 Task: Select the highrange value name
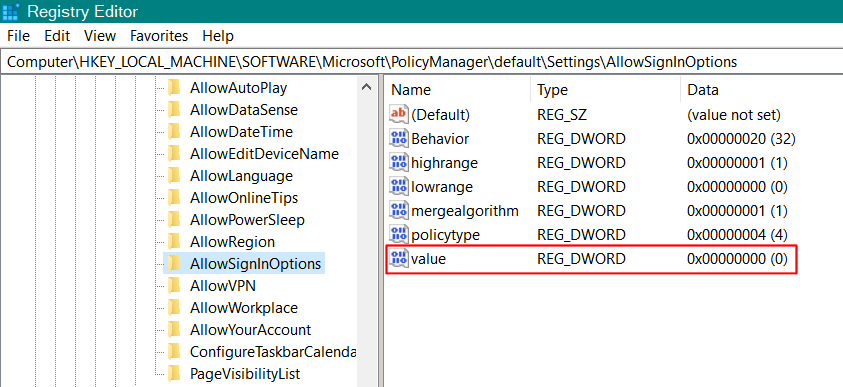444,162
